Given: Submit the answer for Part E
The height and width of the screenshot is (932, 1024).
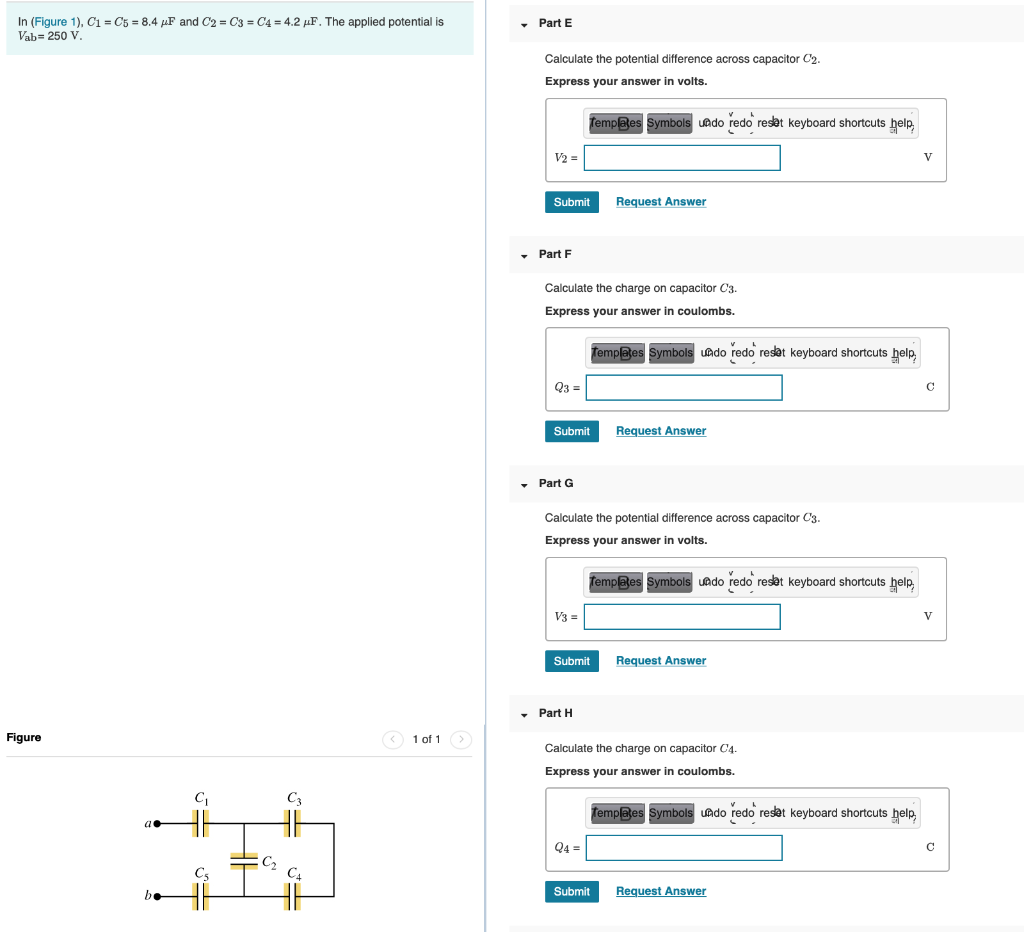Looking at the screenshot, I should pos(571,201).
